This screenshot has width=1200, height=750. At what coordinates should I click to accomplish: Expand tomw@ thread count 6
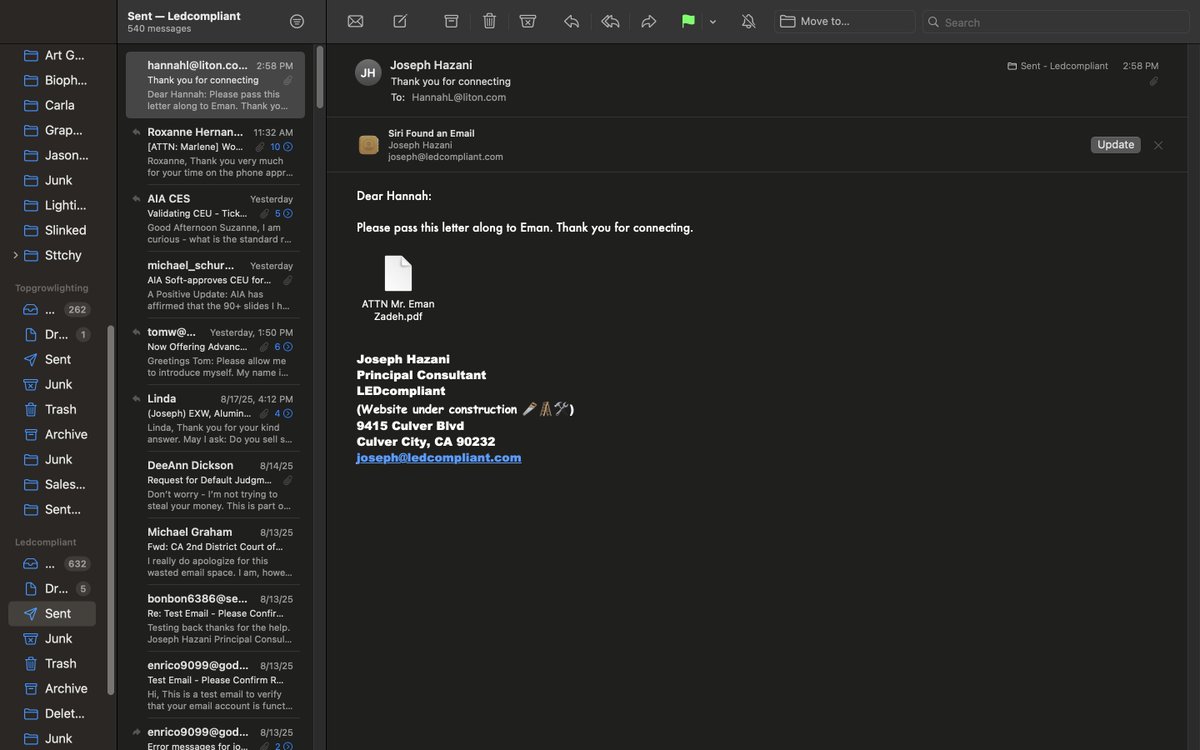(284, 346)
